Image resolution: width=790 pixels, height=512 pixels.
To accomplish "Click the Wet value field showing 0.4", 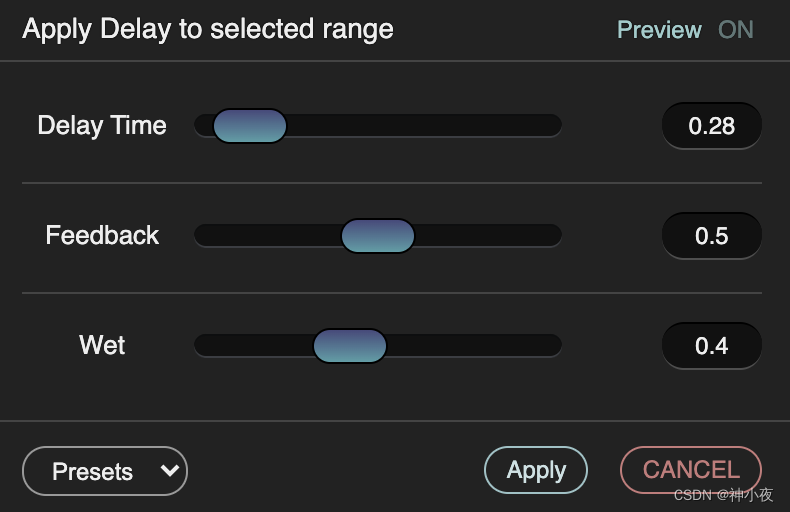I will 712,346.
